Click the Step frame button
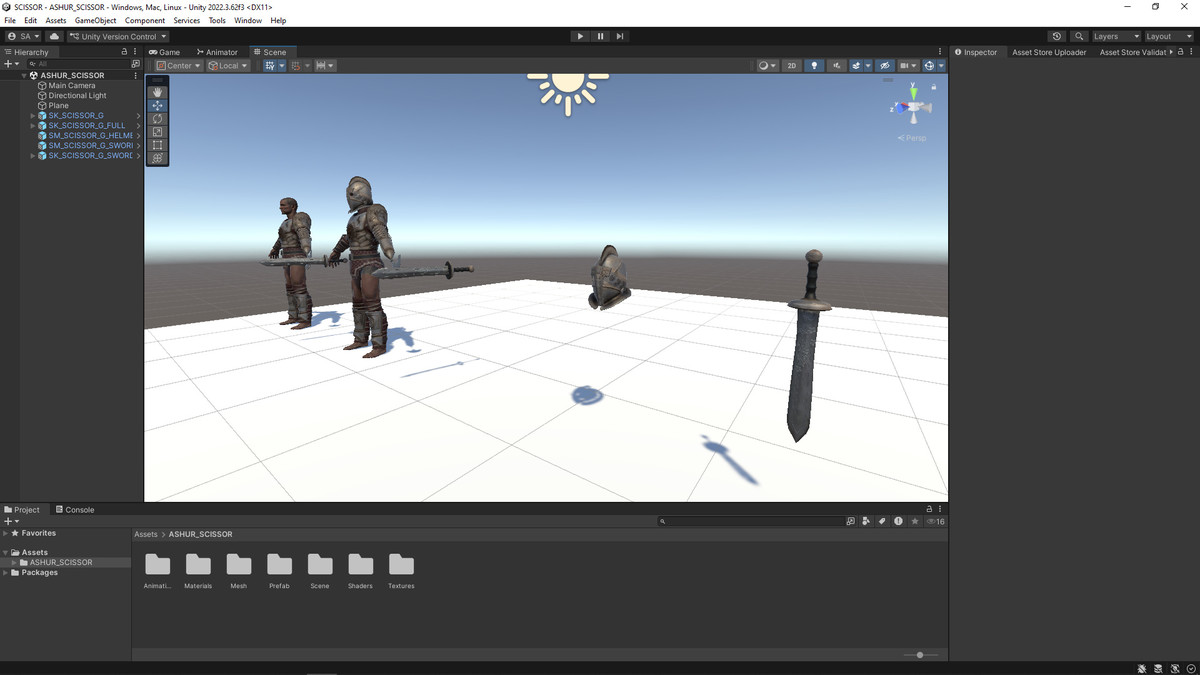1200x675 pixels. coord(620,36)
